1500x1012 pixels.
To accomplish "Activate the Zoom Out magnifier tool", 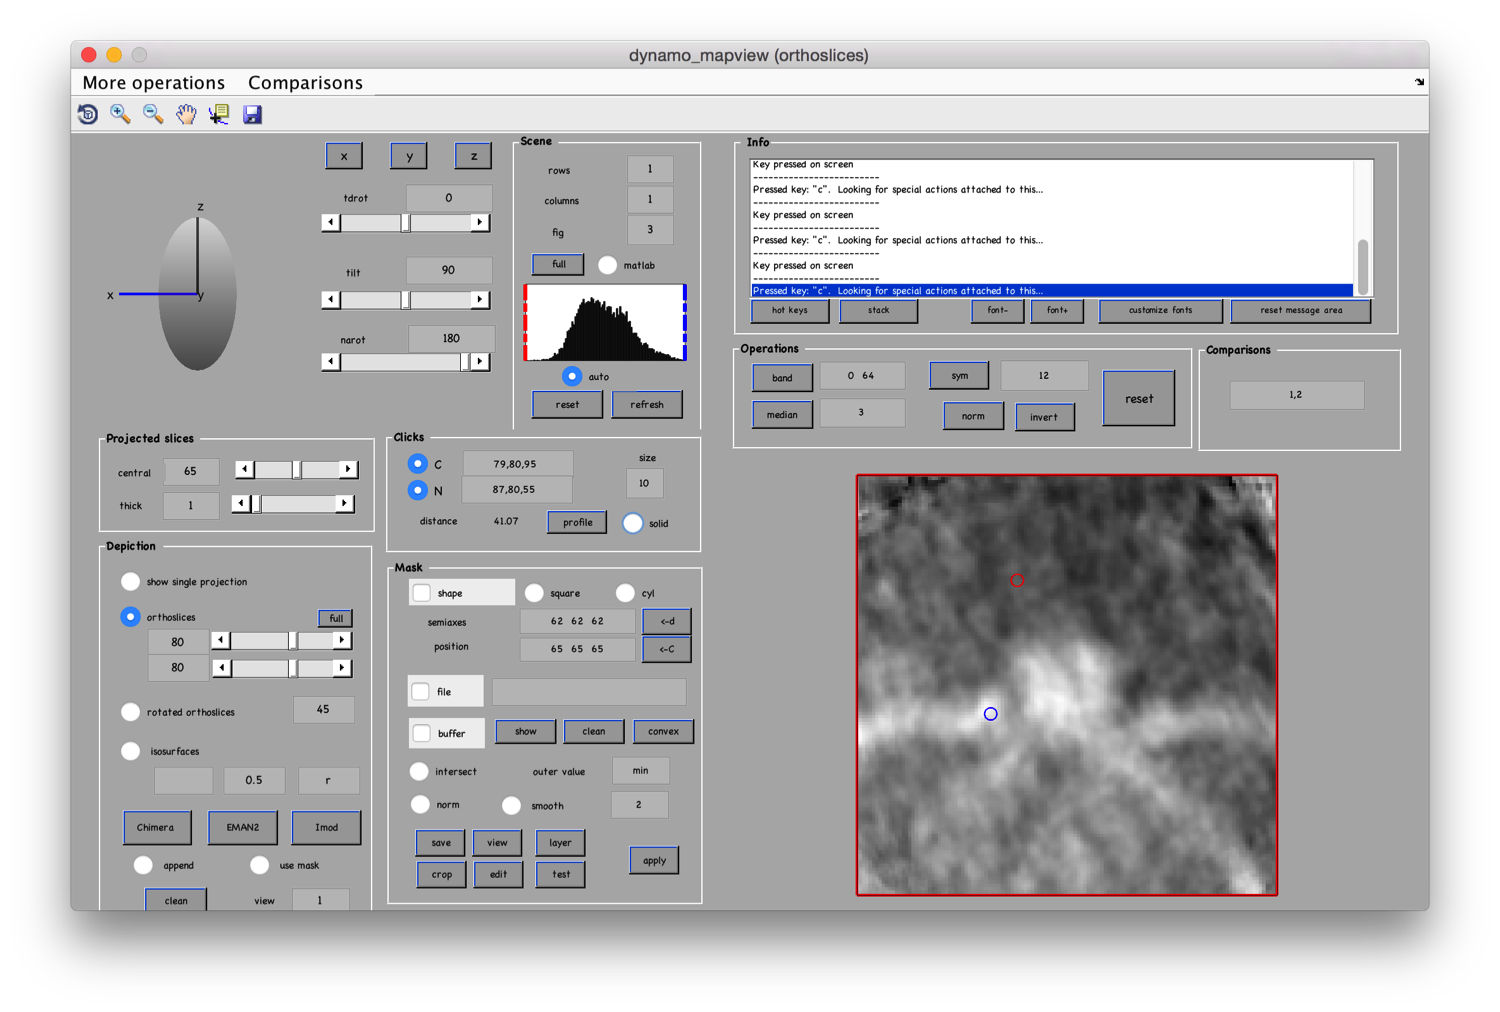I will click(153, 114).
